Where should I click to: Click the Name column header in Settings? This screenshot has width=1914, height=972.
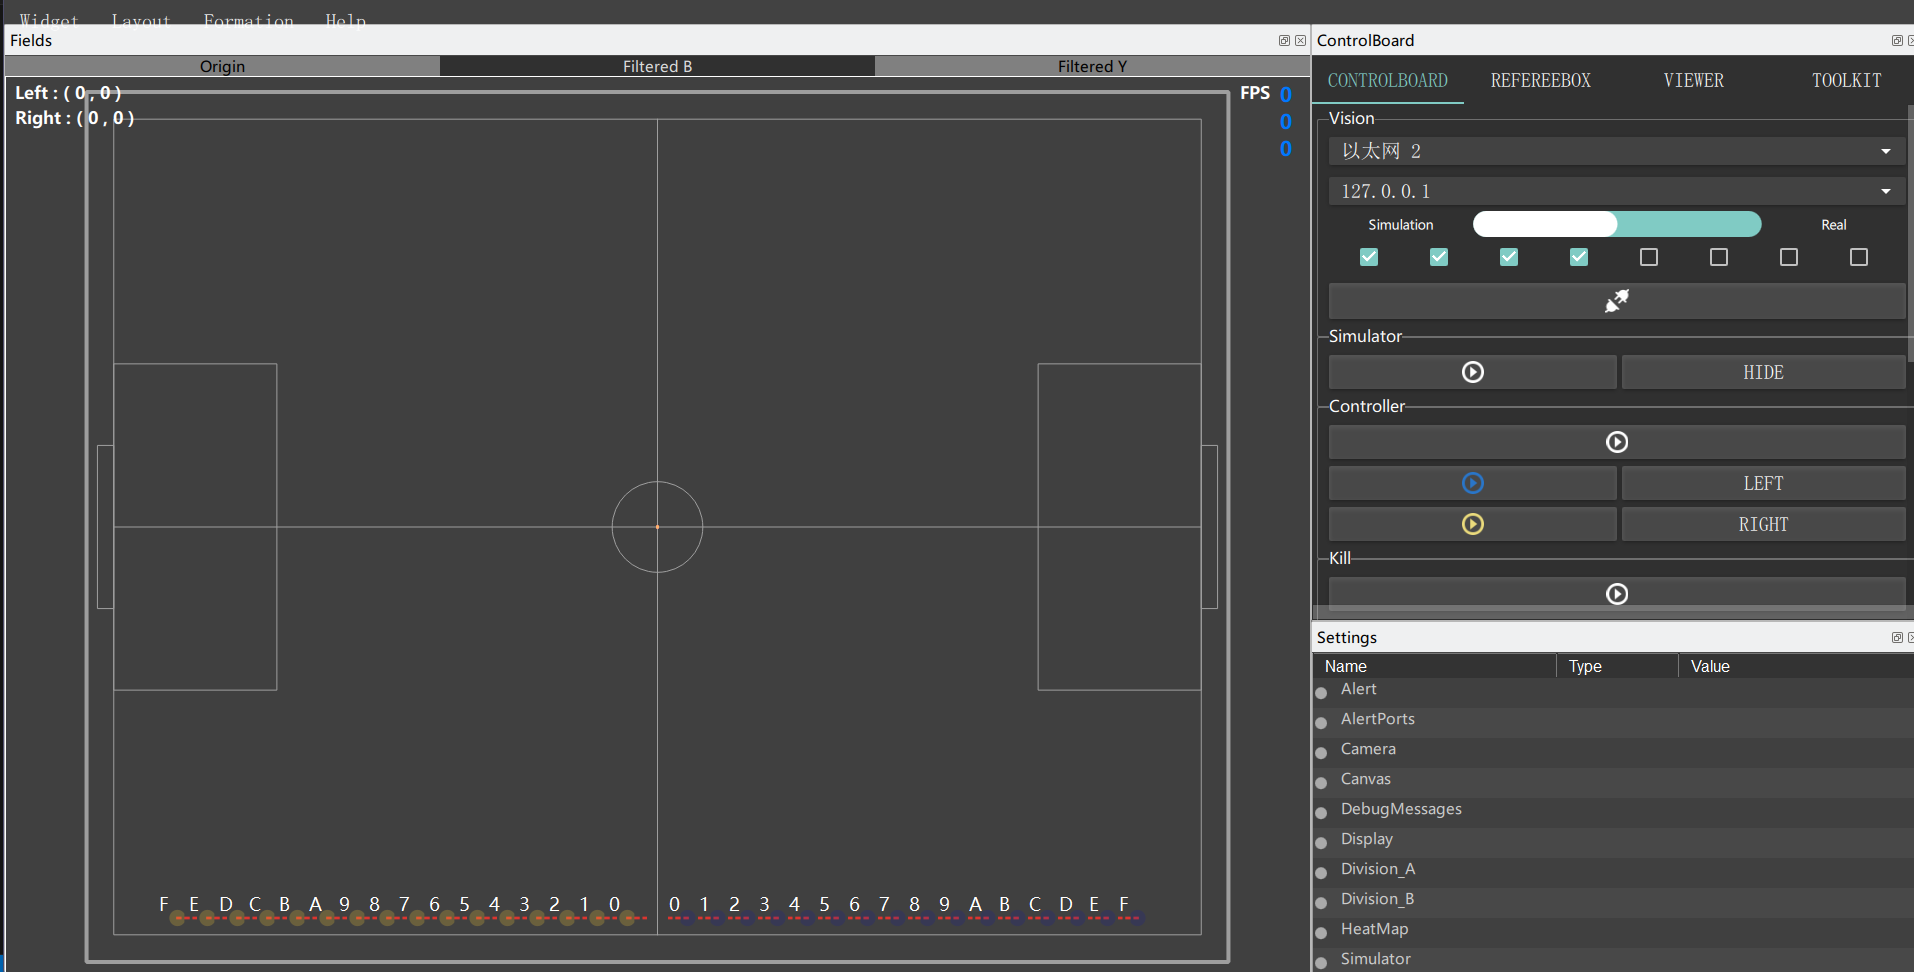coord(1434,666)
